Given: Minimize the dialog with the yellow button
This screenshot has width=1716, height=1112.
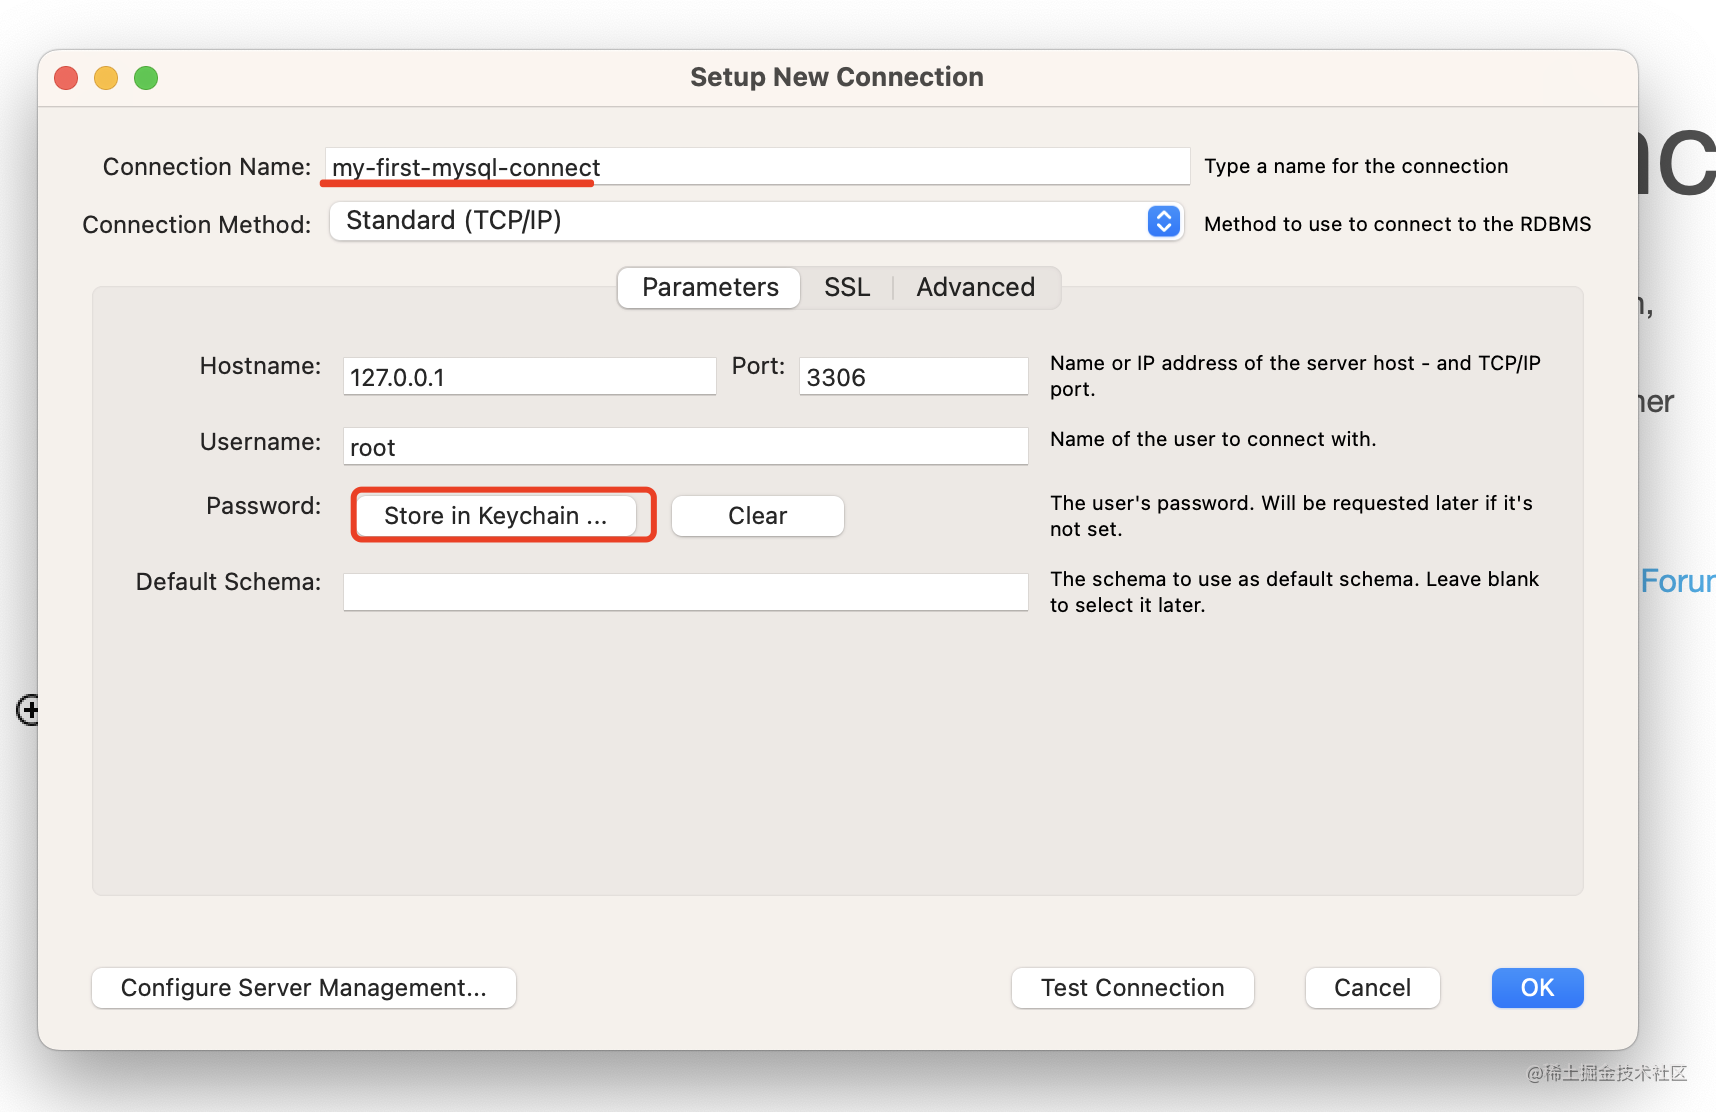Looking at the screenshot, I should [106, 78].
